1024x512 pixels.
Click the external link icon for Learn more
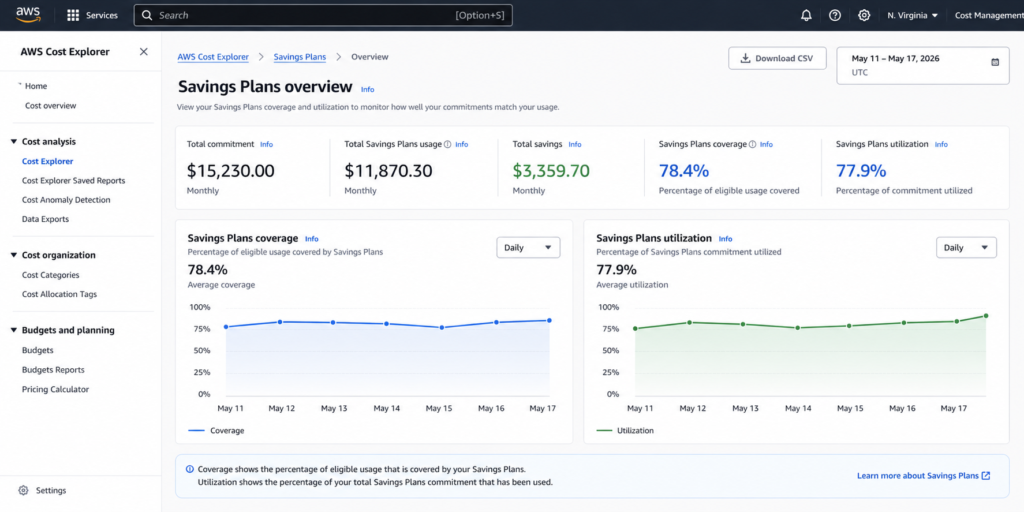pyautogui.click(x=986, y=476)
